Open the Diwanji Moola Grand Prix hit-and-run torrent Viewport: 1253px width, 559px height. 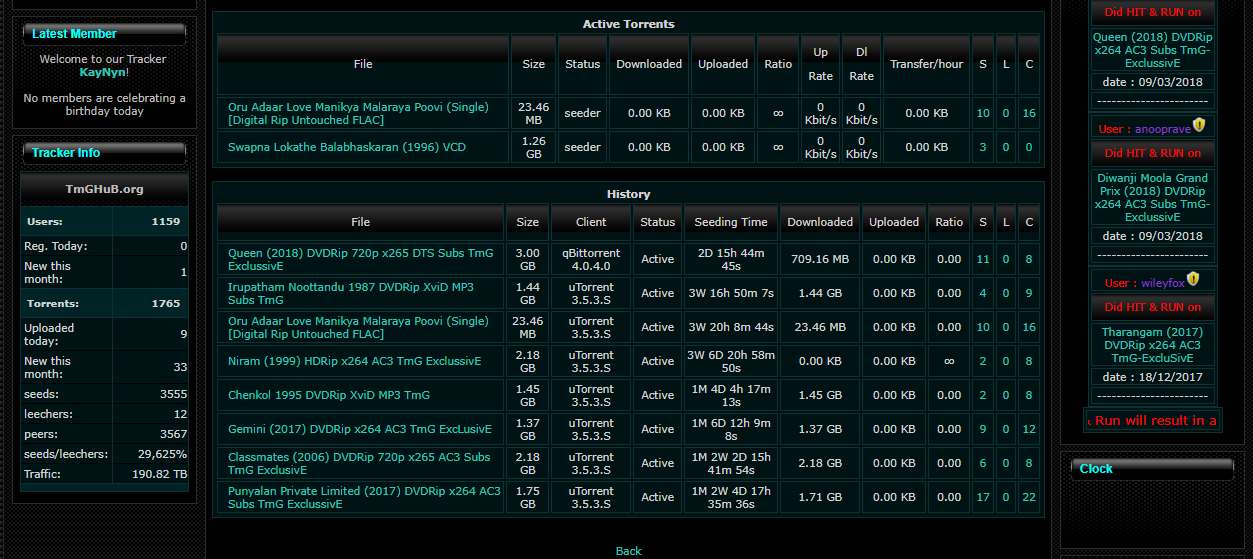[x=1152, y=197]
